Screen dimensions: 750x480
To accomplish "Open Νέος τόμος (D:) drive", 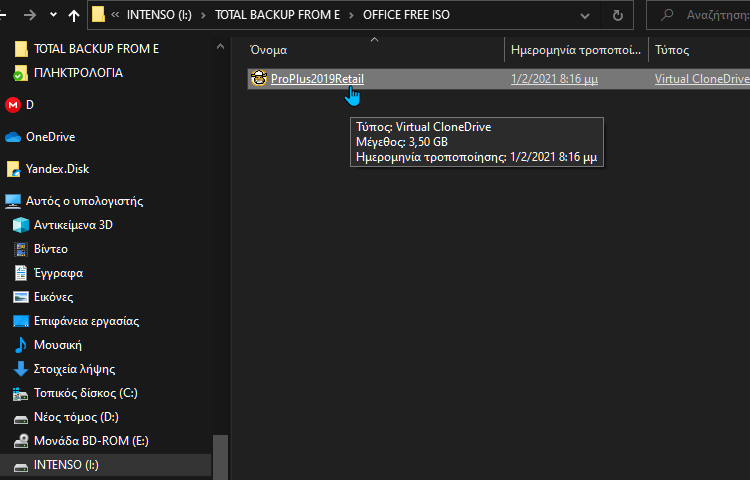I will 76,417.
